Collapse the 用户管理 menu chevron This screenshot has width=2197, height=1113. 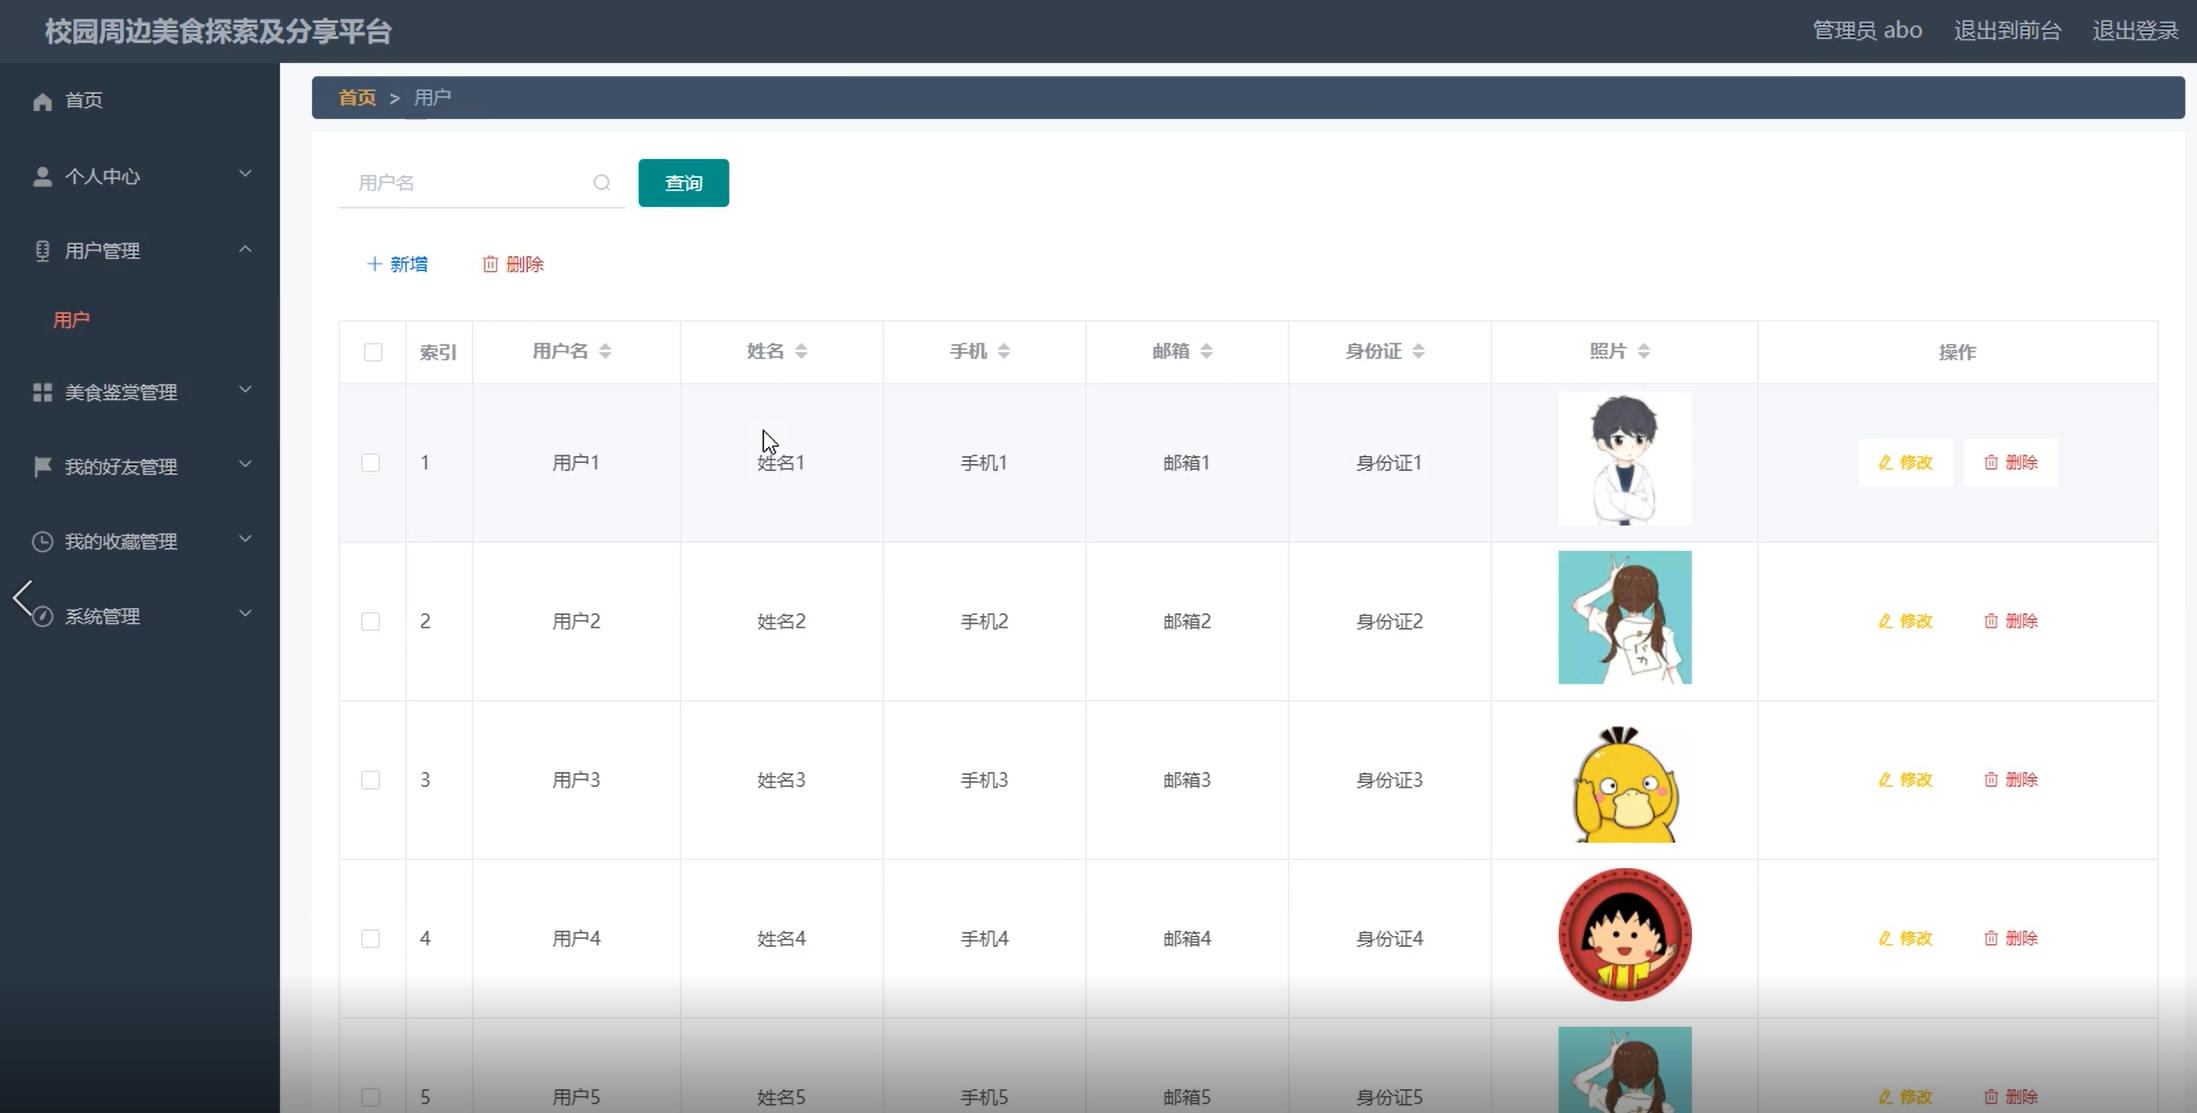click(x=245, y=249)
